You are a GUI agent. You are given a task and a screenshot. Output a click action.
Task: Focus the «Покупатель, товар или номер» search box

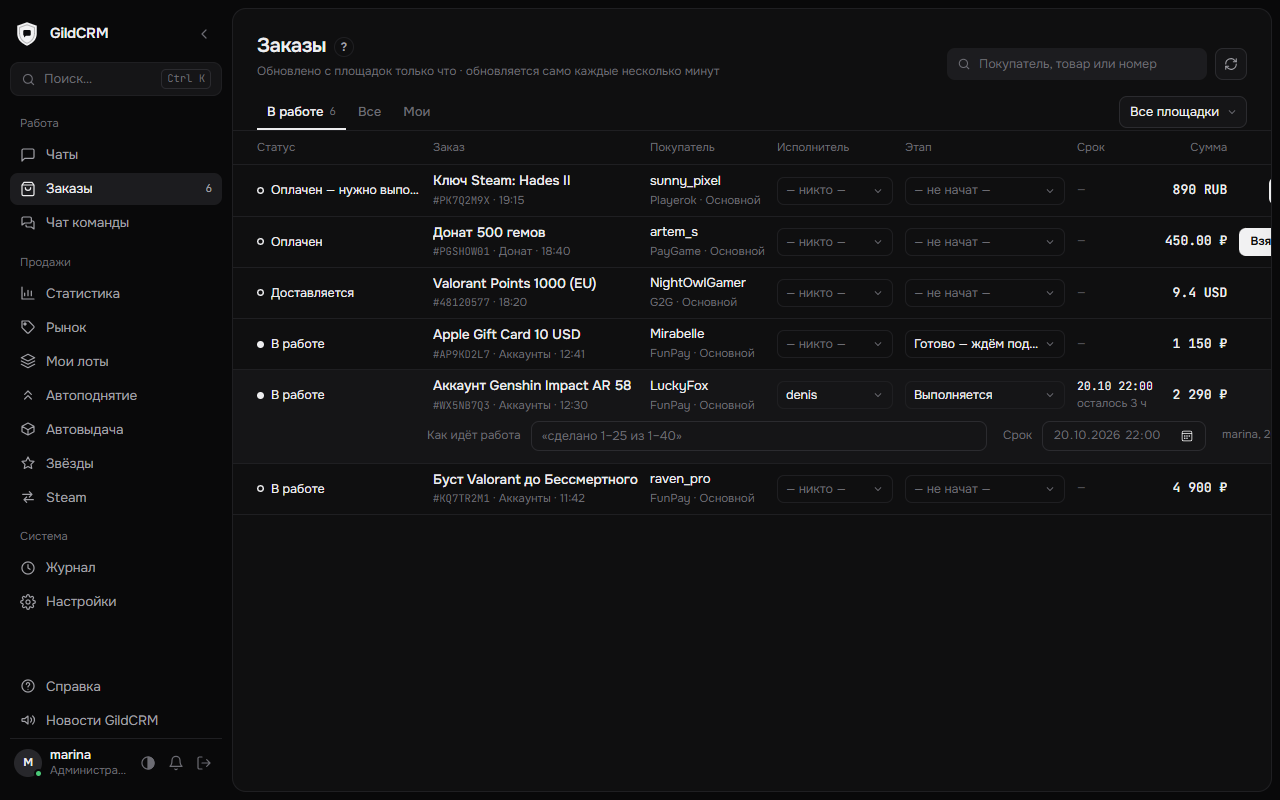coord(1077,64)
